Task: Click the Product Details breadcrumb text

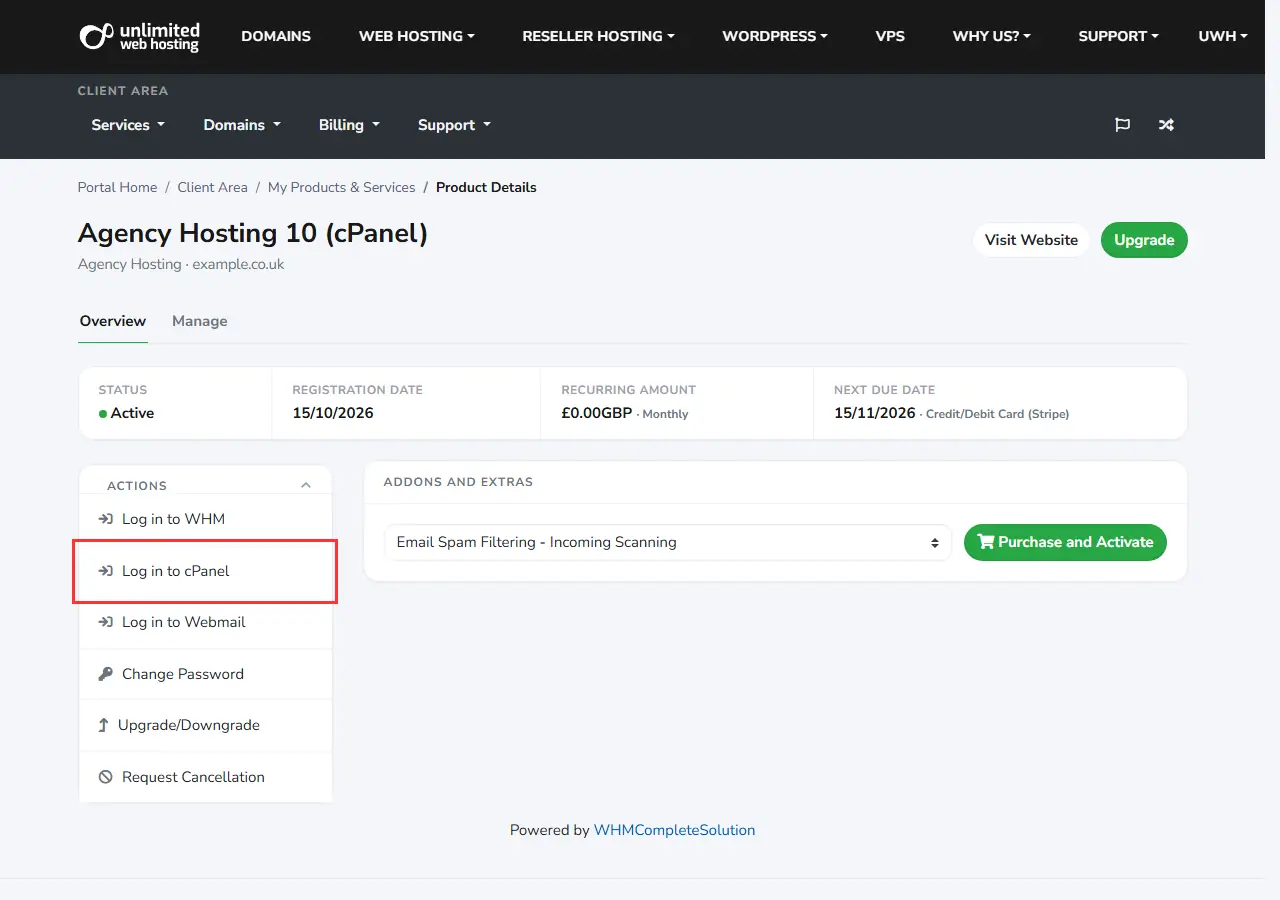Action: (486, 187)
